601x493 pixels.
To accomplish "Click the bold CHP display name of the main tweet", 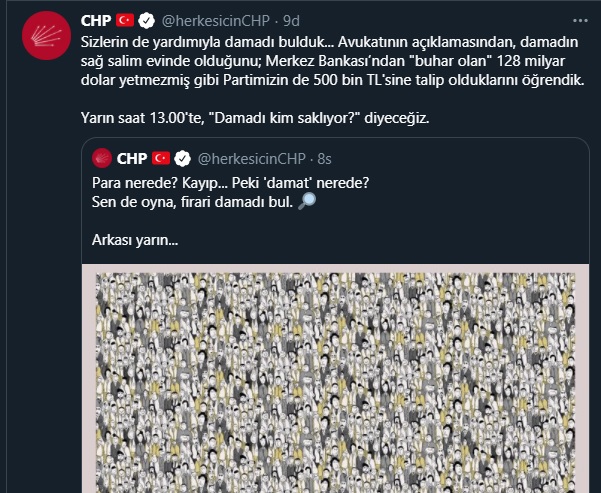I will (x=96, y=21).
